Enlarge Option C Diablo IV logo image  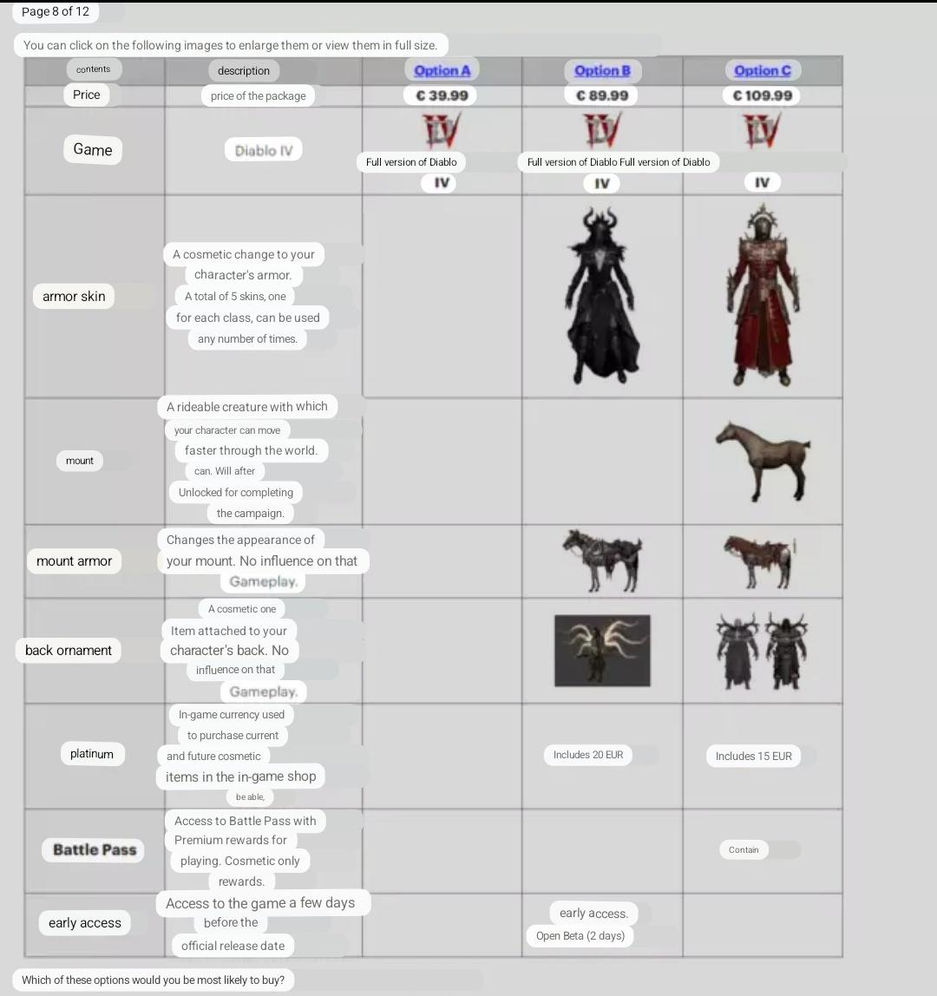tap(762, 130)
